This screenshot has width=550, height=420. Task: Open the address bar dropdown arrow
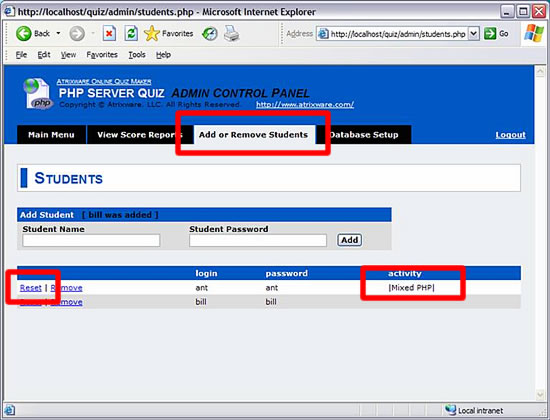click(x=474, y=34)
